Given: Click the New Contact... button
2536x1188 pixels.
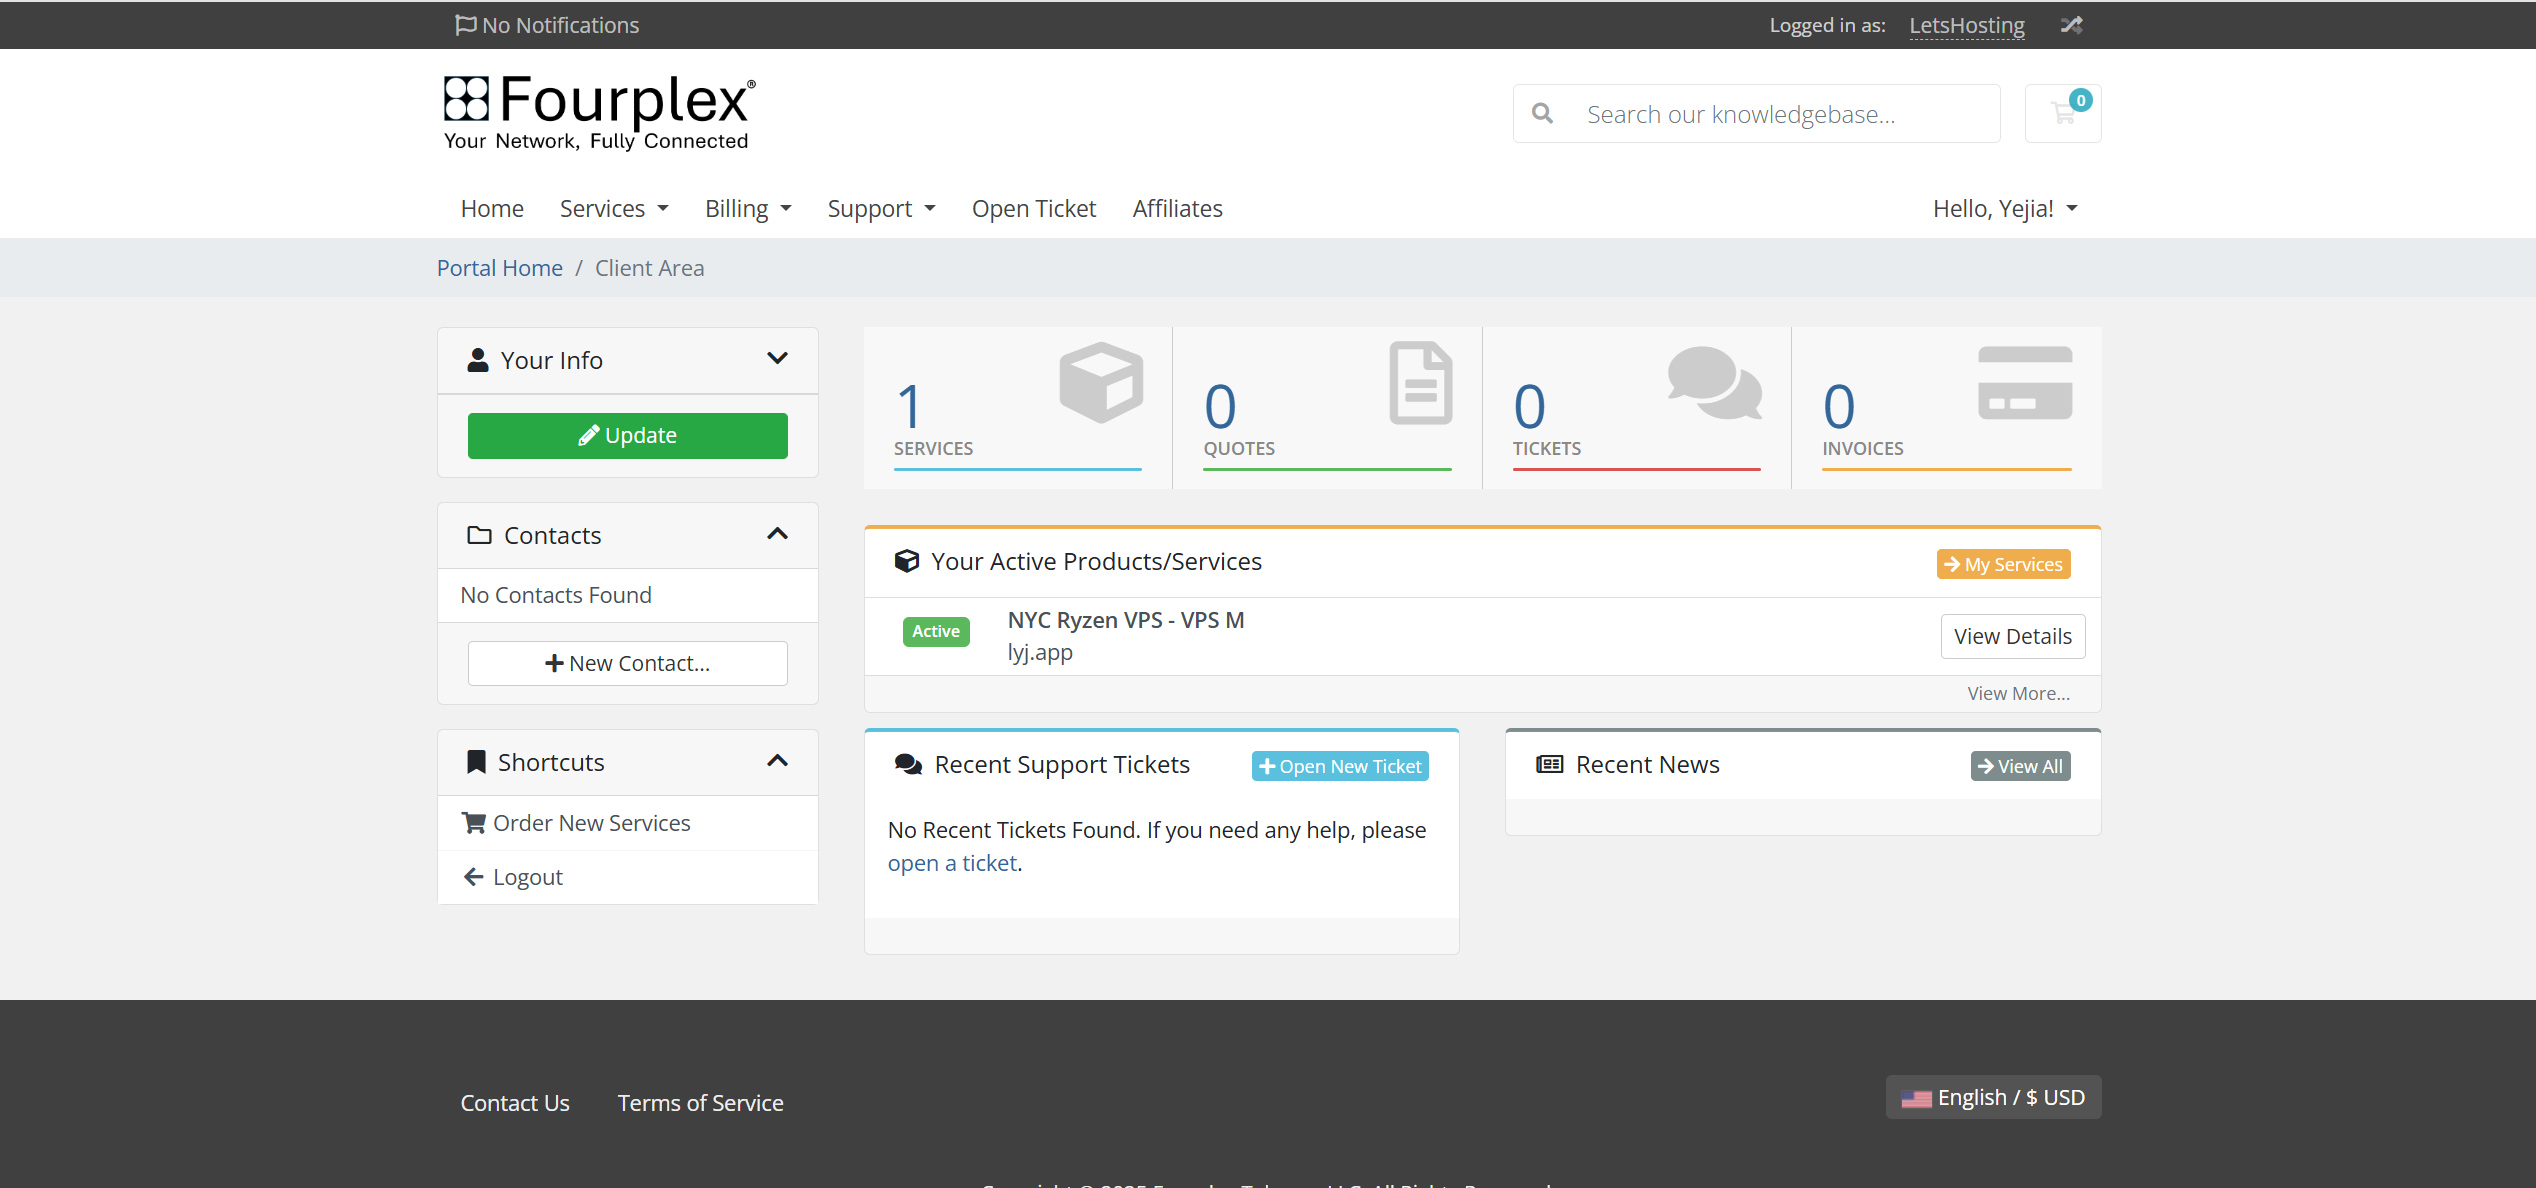Looking at the screenshot, I should 628,663.
